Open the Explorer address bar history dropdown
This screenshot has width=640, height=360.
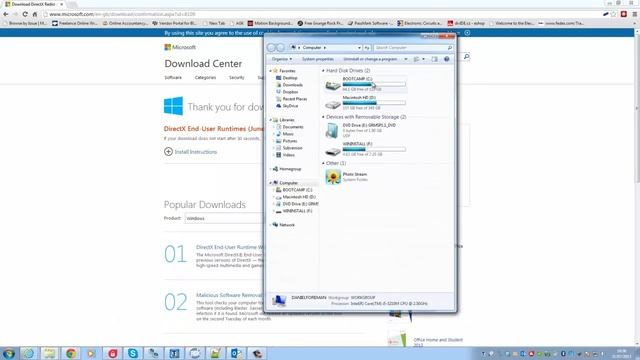[x=359, y=48]
